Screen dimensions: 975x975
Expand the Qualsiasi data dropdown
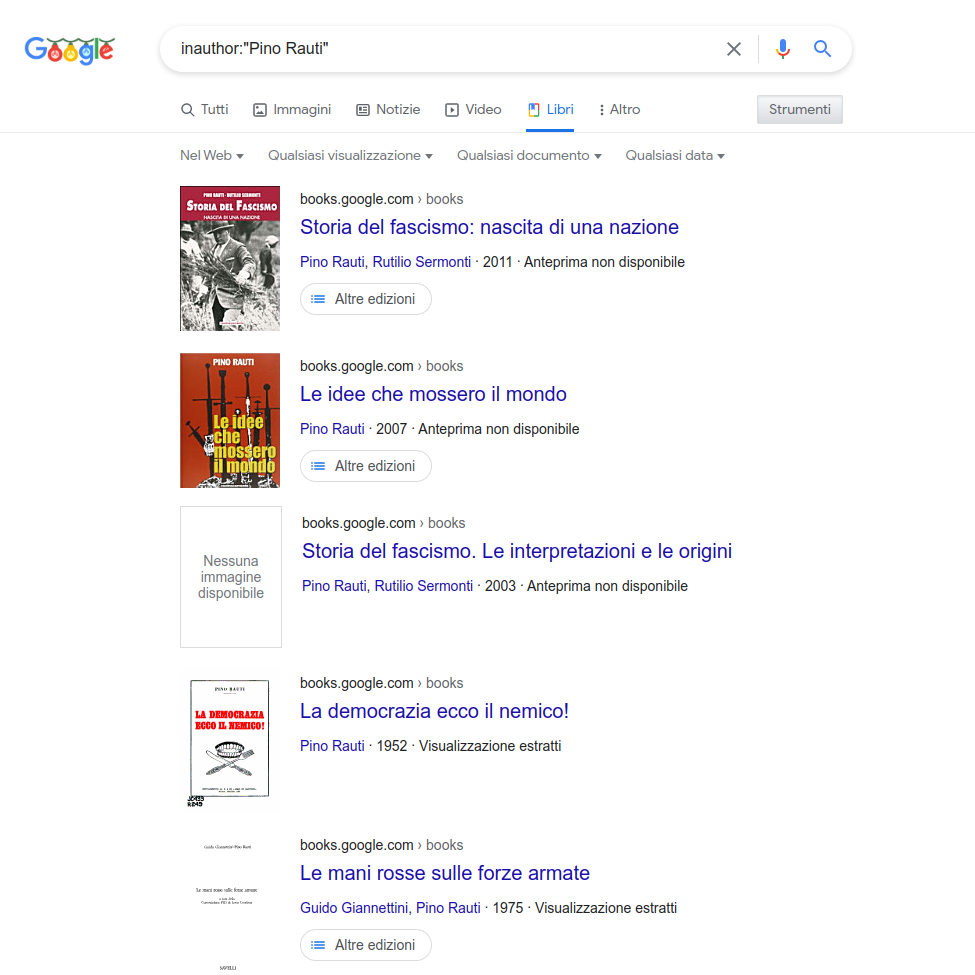point(675,155)
